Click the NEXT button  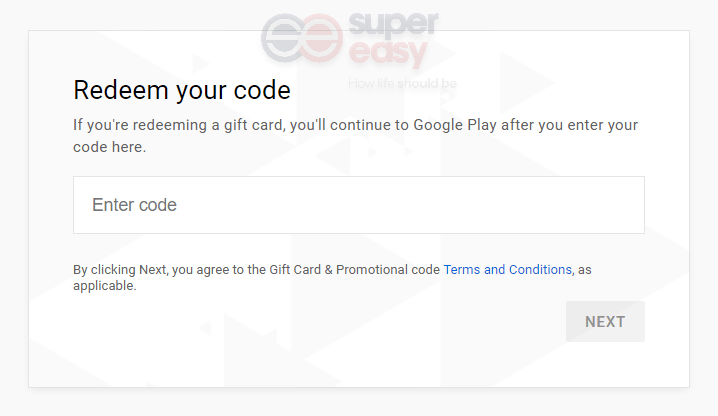[605, 322]
